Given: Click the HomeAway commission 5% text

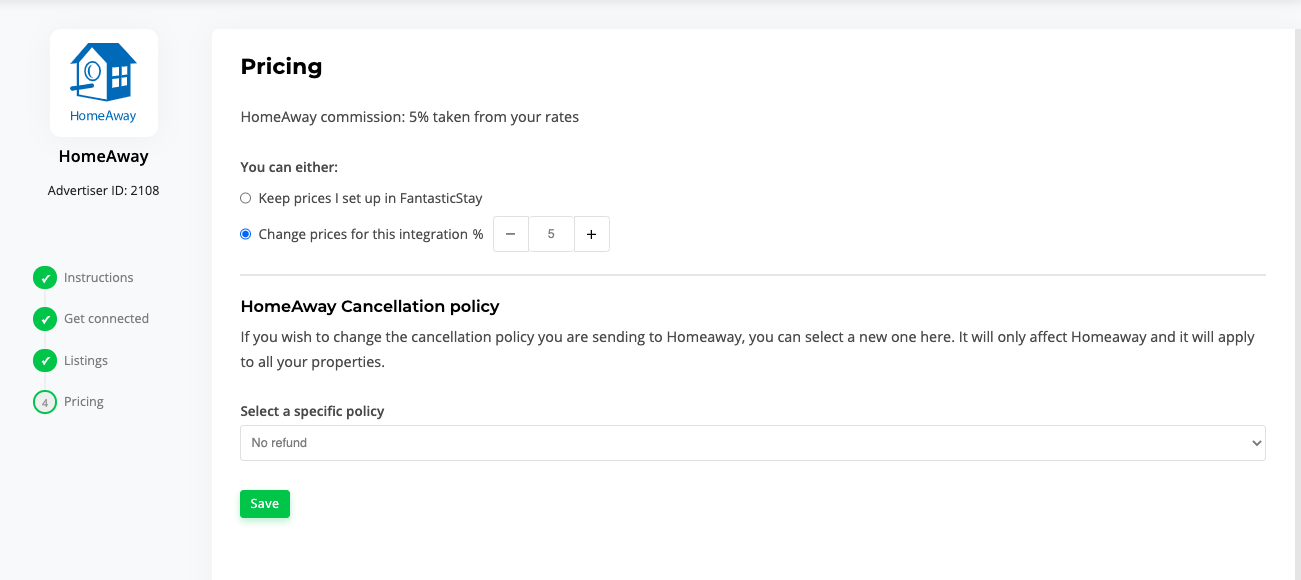Looking at the screenshot, I should click(410, 117).
